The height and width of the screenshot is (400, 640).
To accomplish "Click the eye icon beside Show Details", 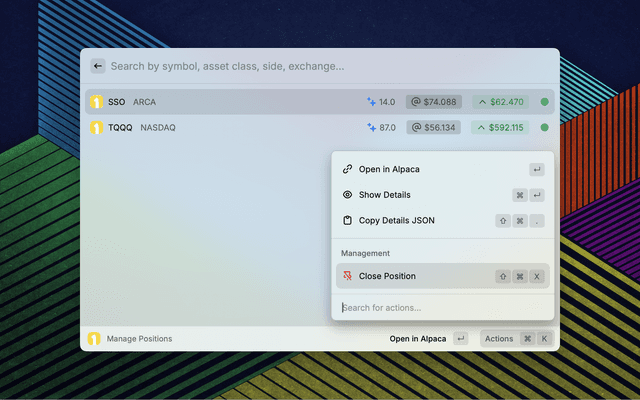I will click(x=347, y=195).
